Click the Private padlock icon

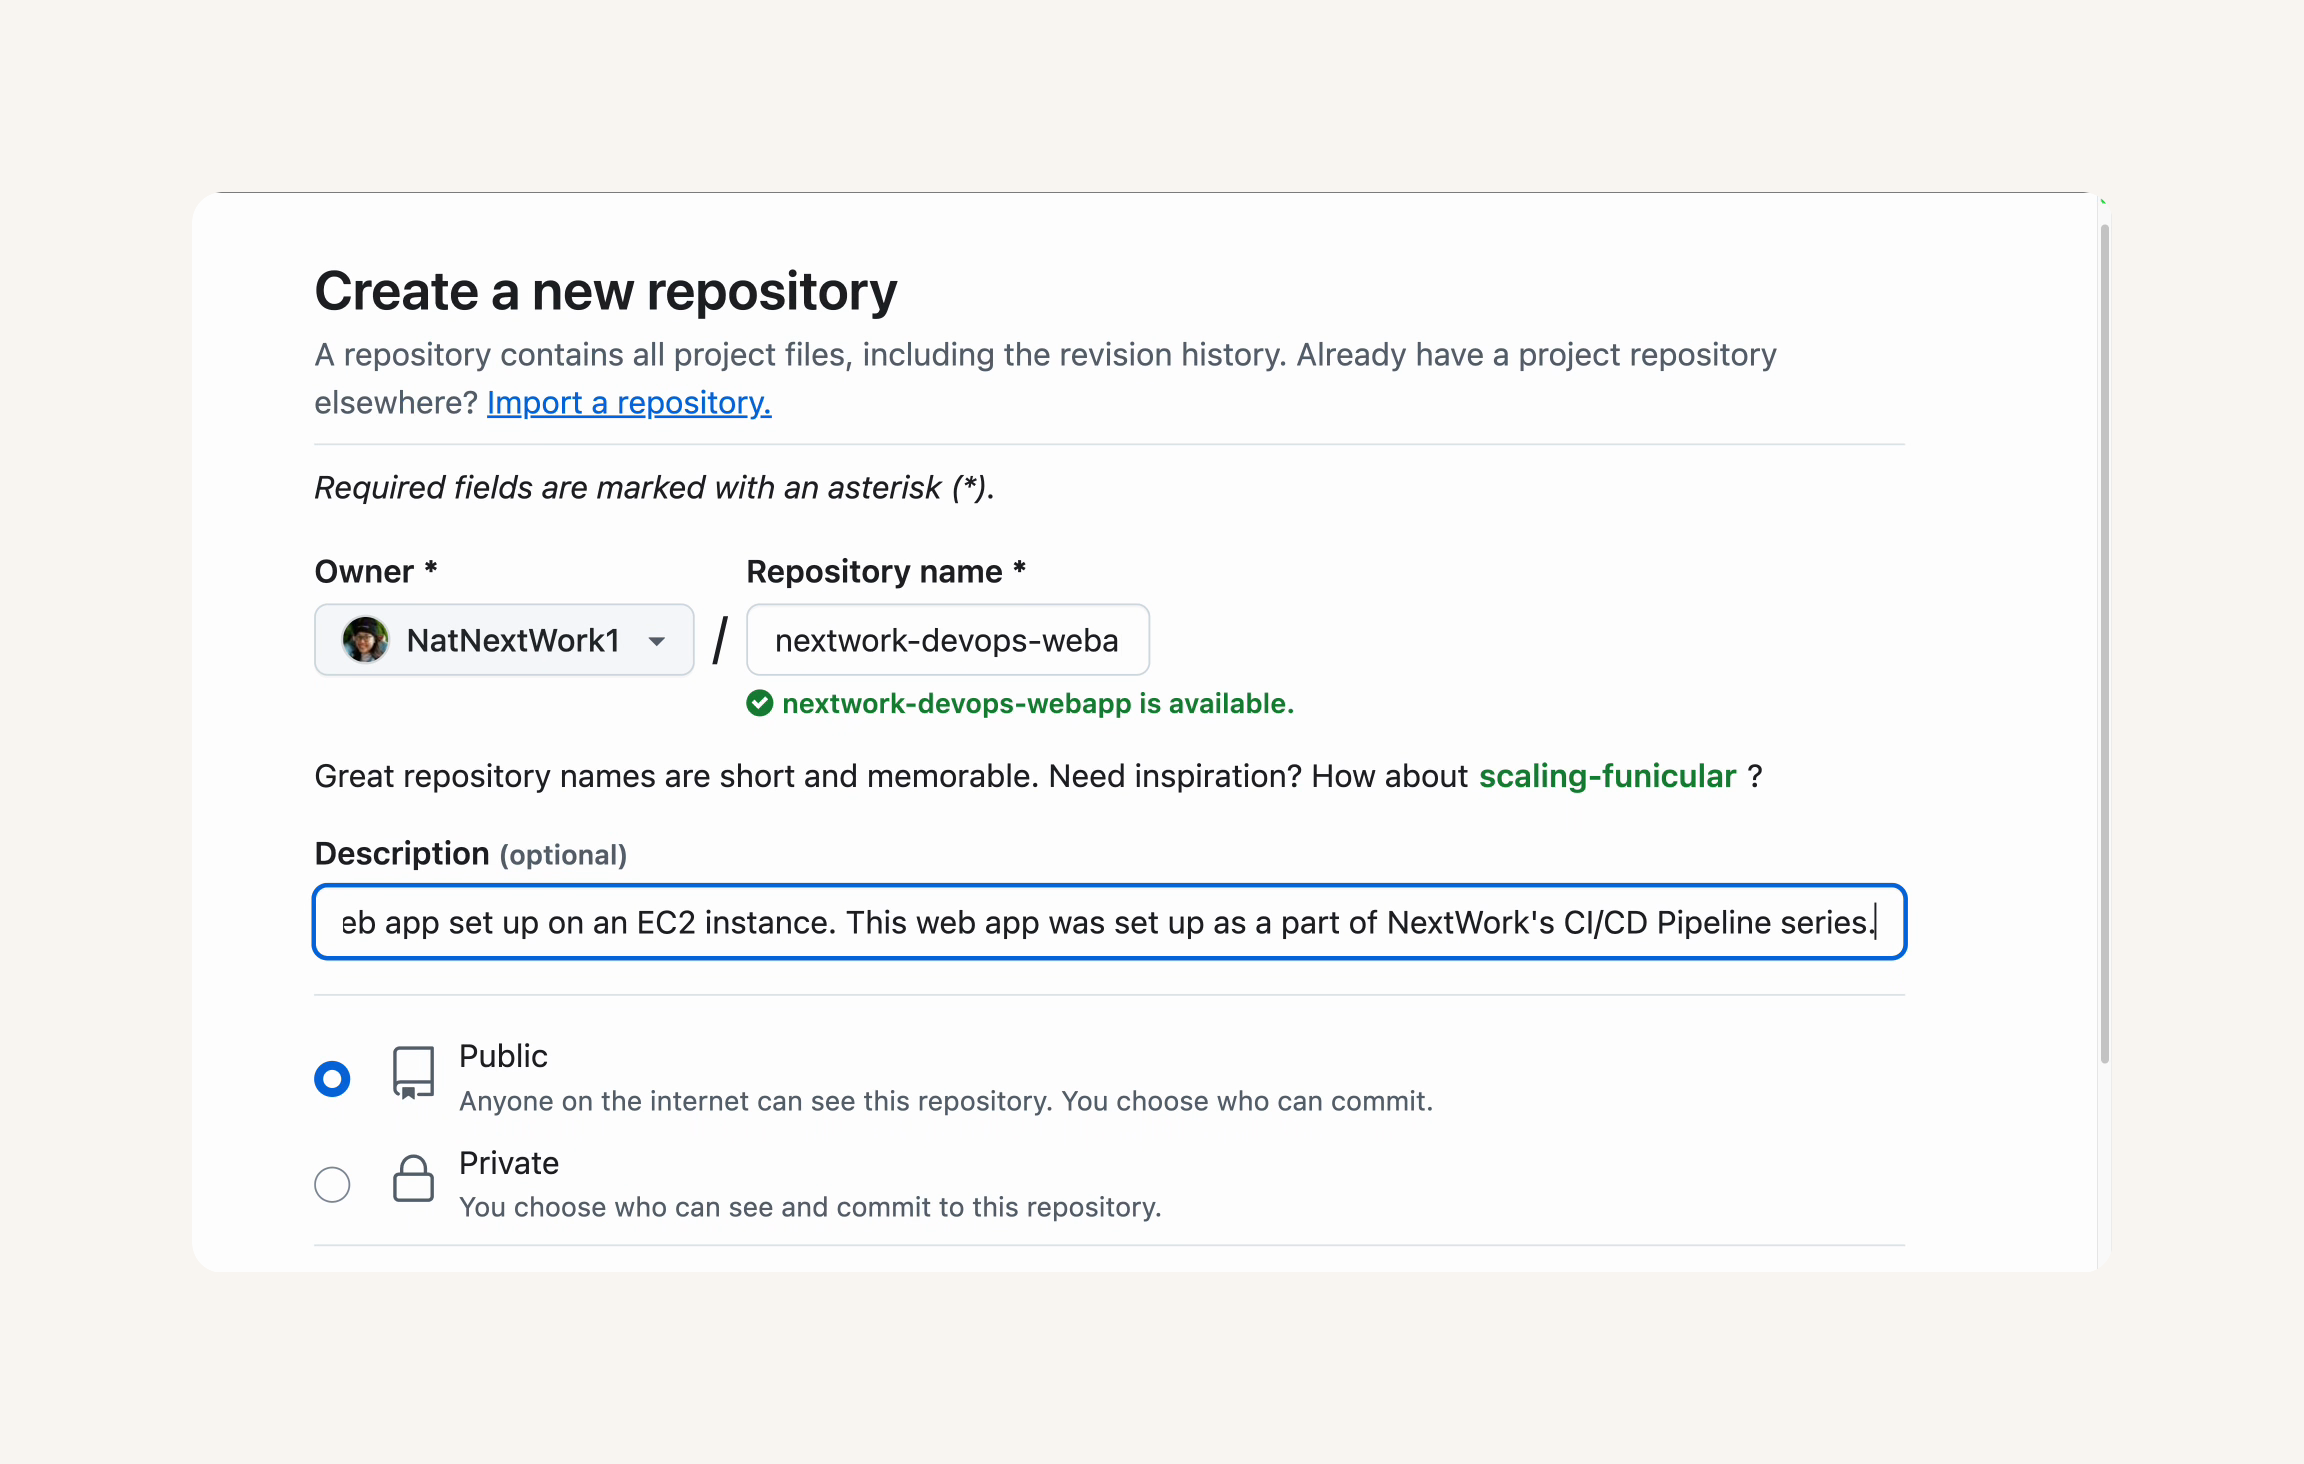point(413,1178)
